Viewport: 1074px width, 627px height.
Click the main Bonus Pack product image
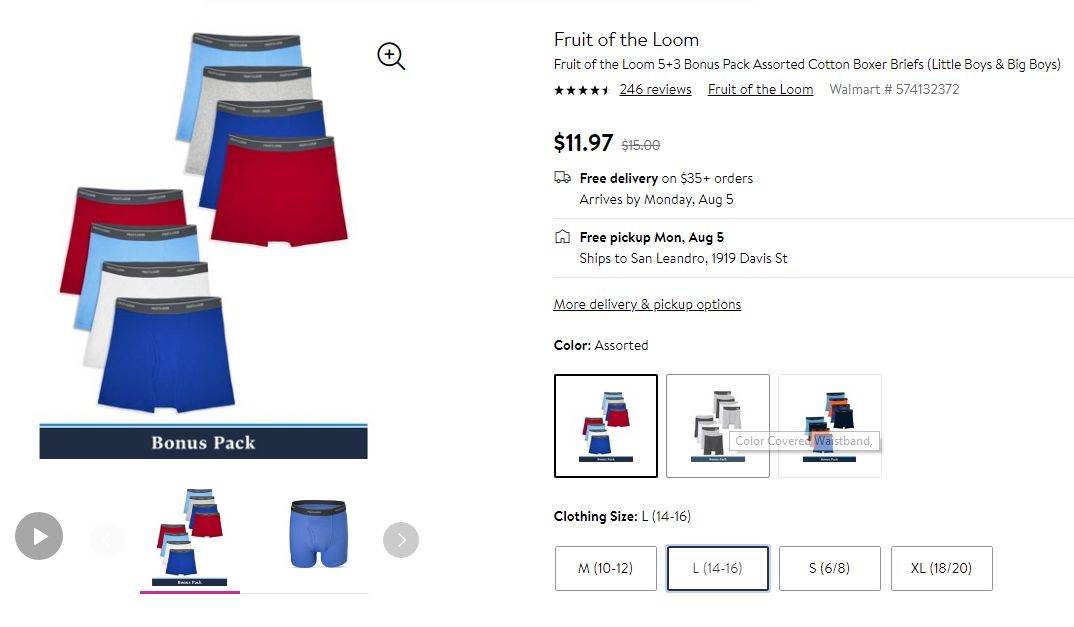coord(203,245)
